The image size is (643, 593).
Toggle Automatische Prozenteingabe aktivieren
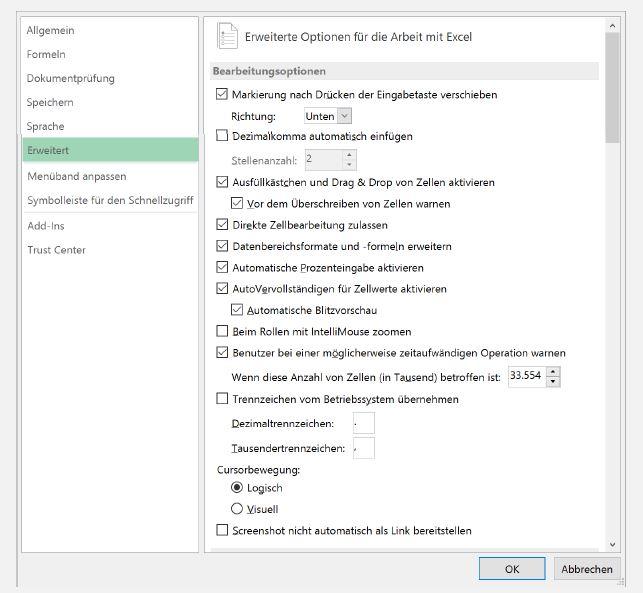point(222,267)
